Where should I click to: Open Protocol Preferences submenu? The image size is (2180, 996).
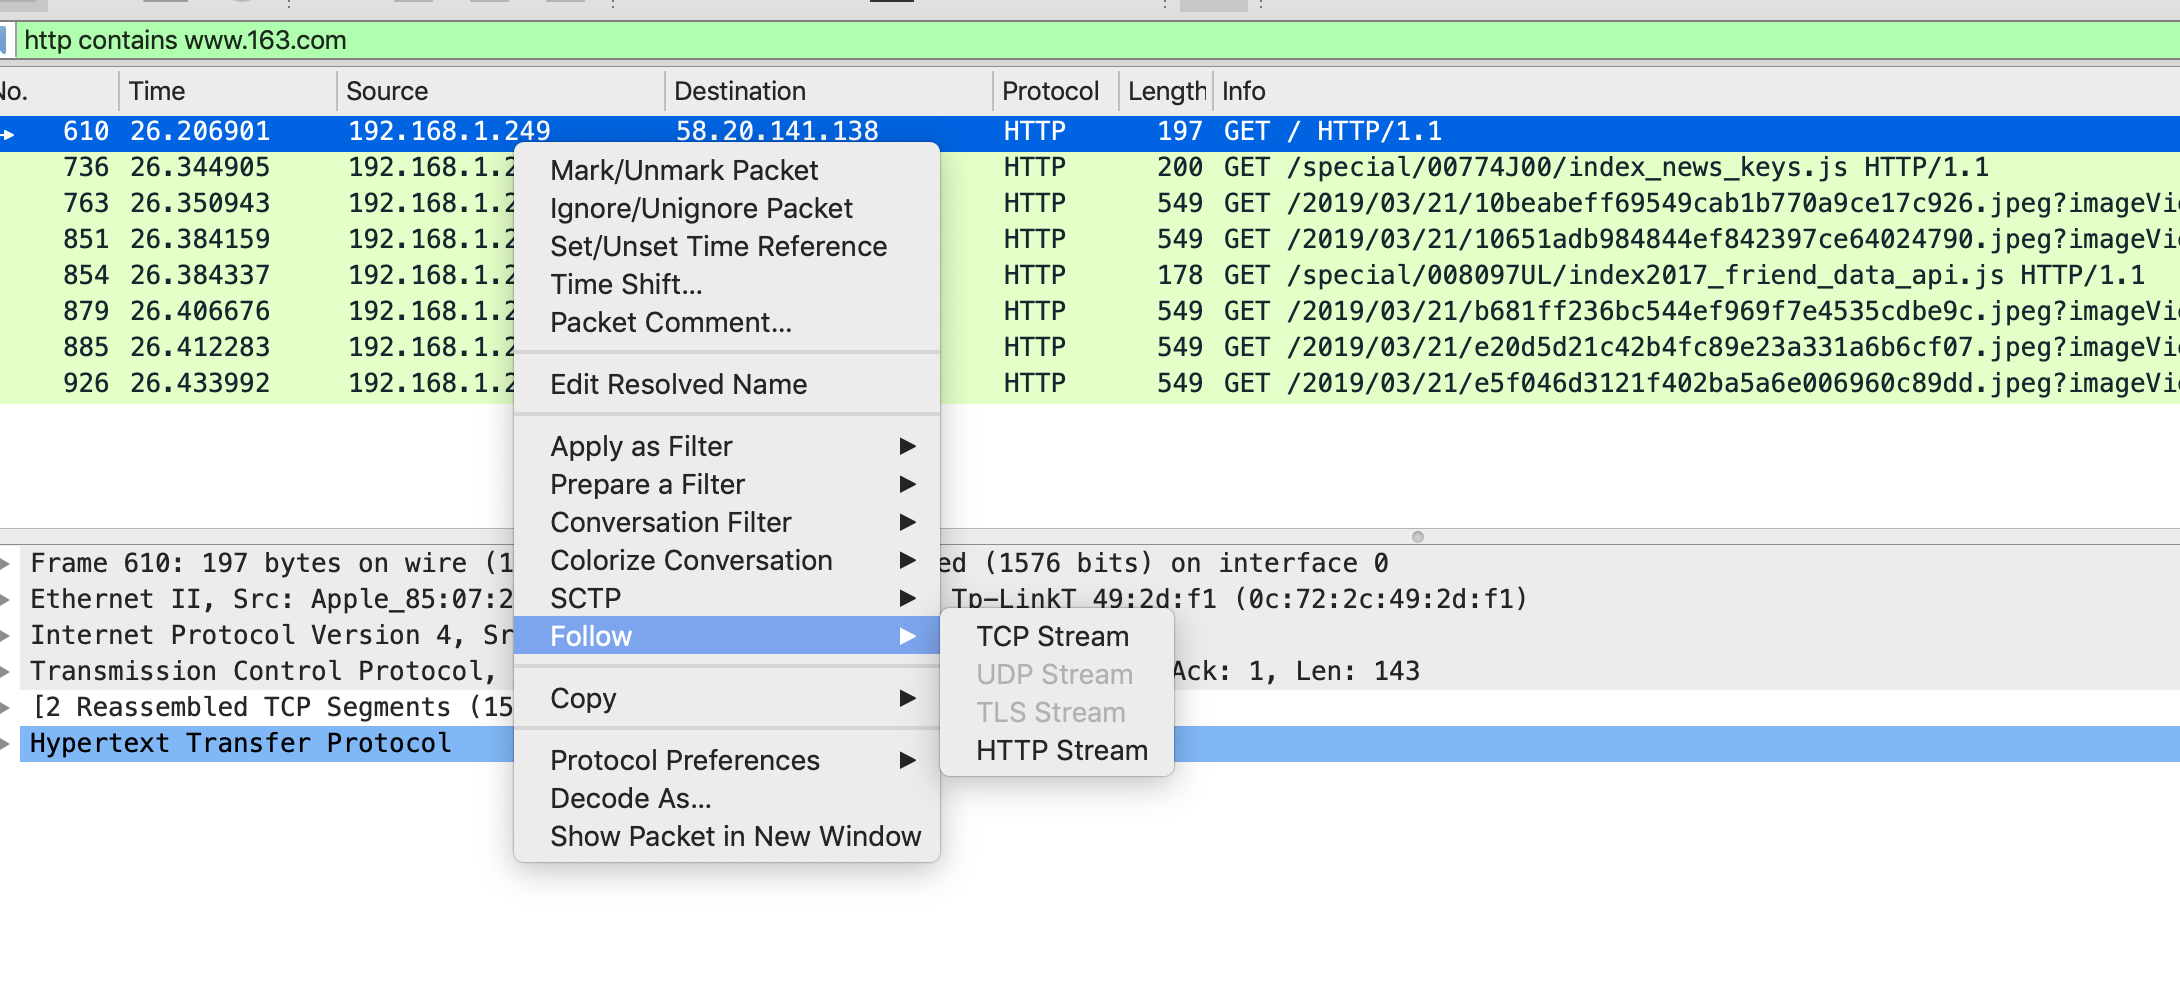(727, 760)
